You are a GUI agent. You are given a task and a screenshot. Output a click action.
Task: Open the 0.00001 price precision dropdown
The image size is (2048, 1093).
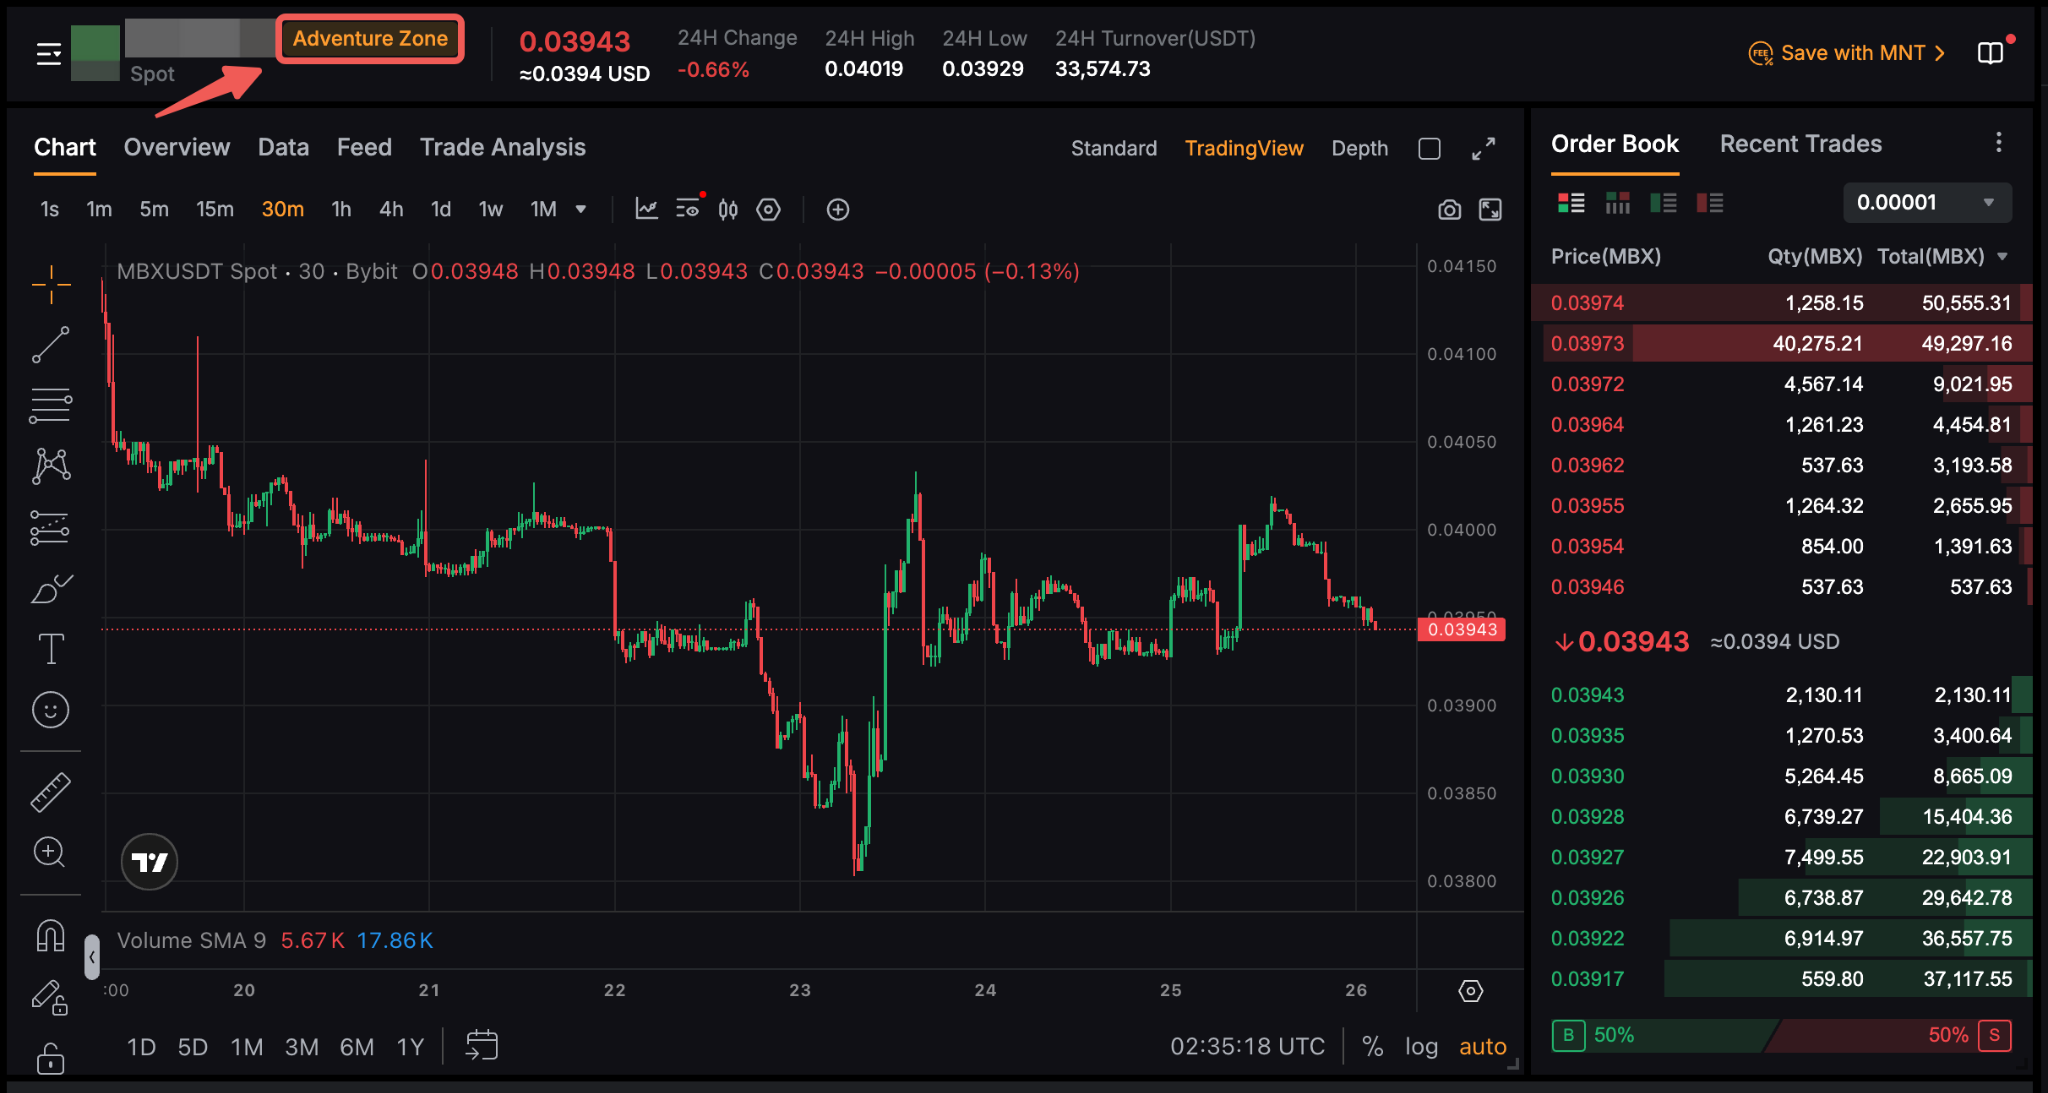pyautogui.click(x=1926, y=203)
